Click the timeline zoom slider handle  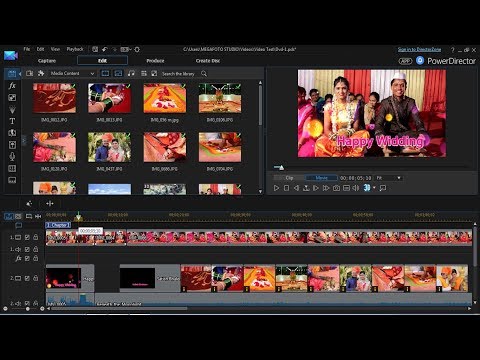(28, 309)
